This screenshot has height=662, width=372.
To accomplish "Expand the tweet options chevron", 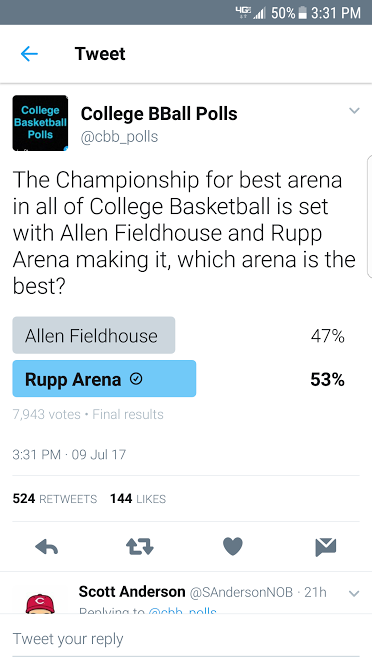I will [x=354, y=111].
